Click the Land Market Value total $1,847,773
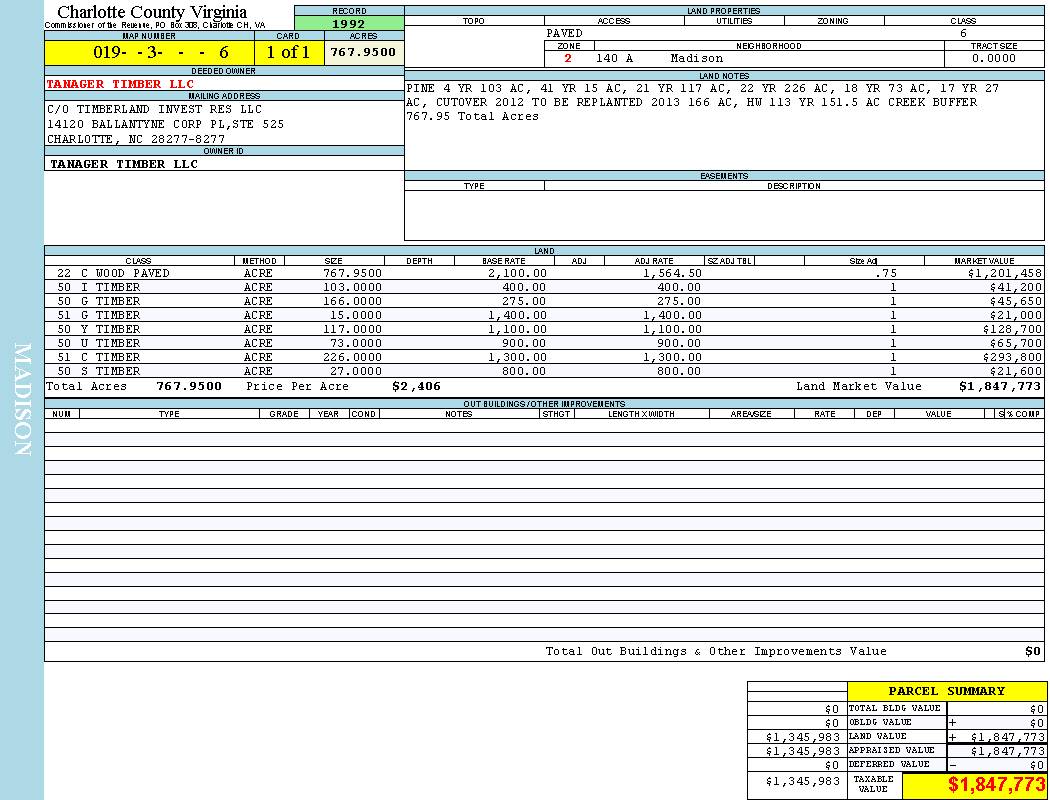Screen dimensions: 1050x800 pos(999,386)
